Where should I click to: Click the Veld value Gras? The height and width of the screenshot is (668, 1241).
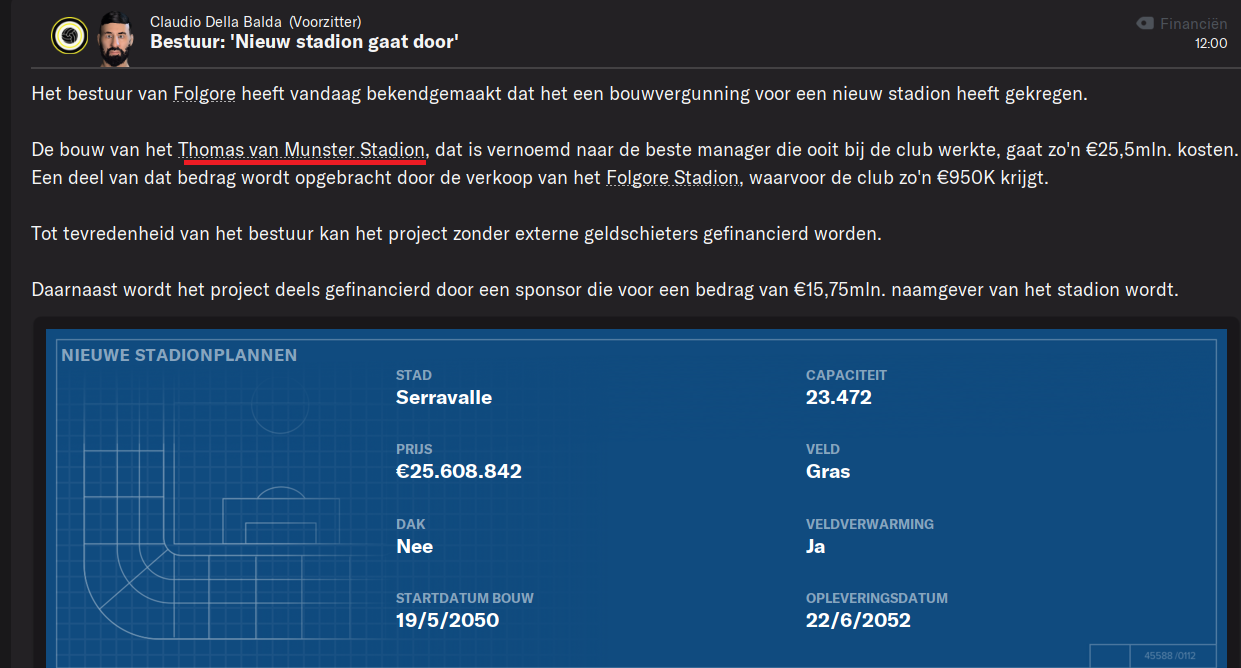[x=828, y=471]
